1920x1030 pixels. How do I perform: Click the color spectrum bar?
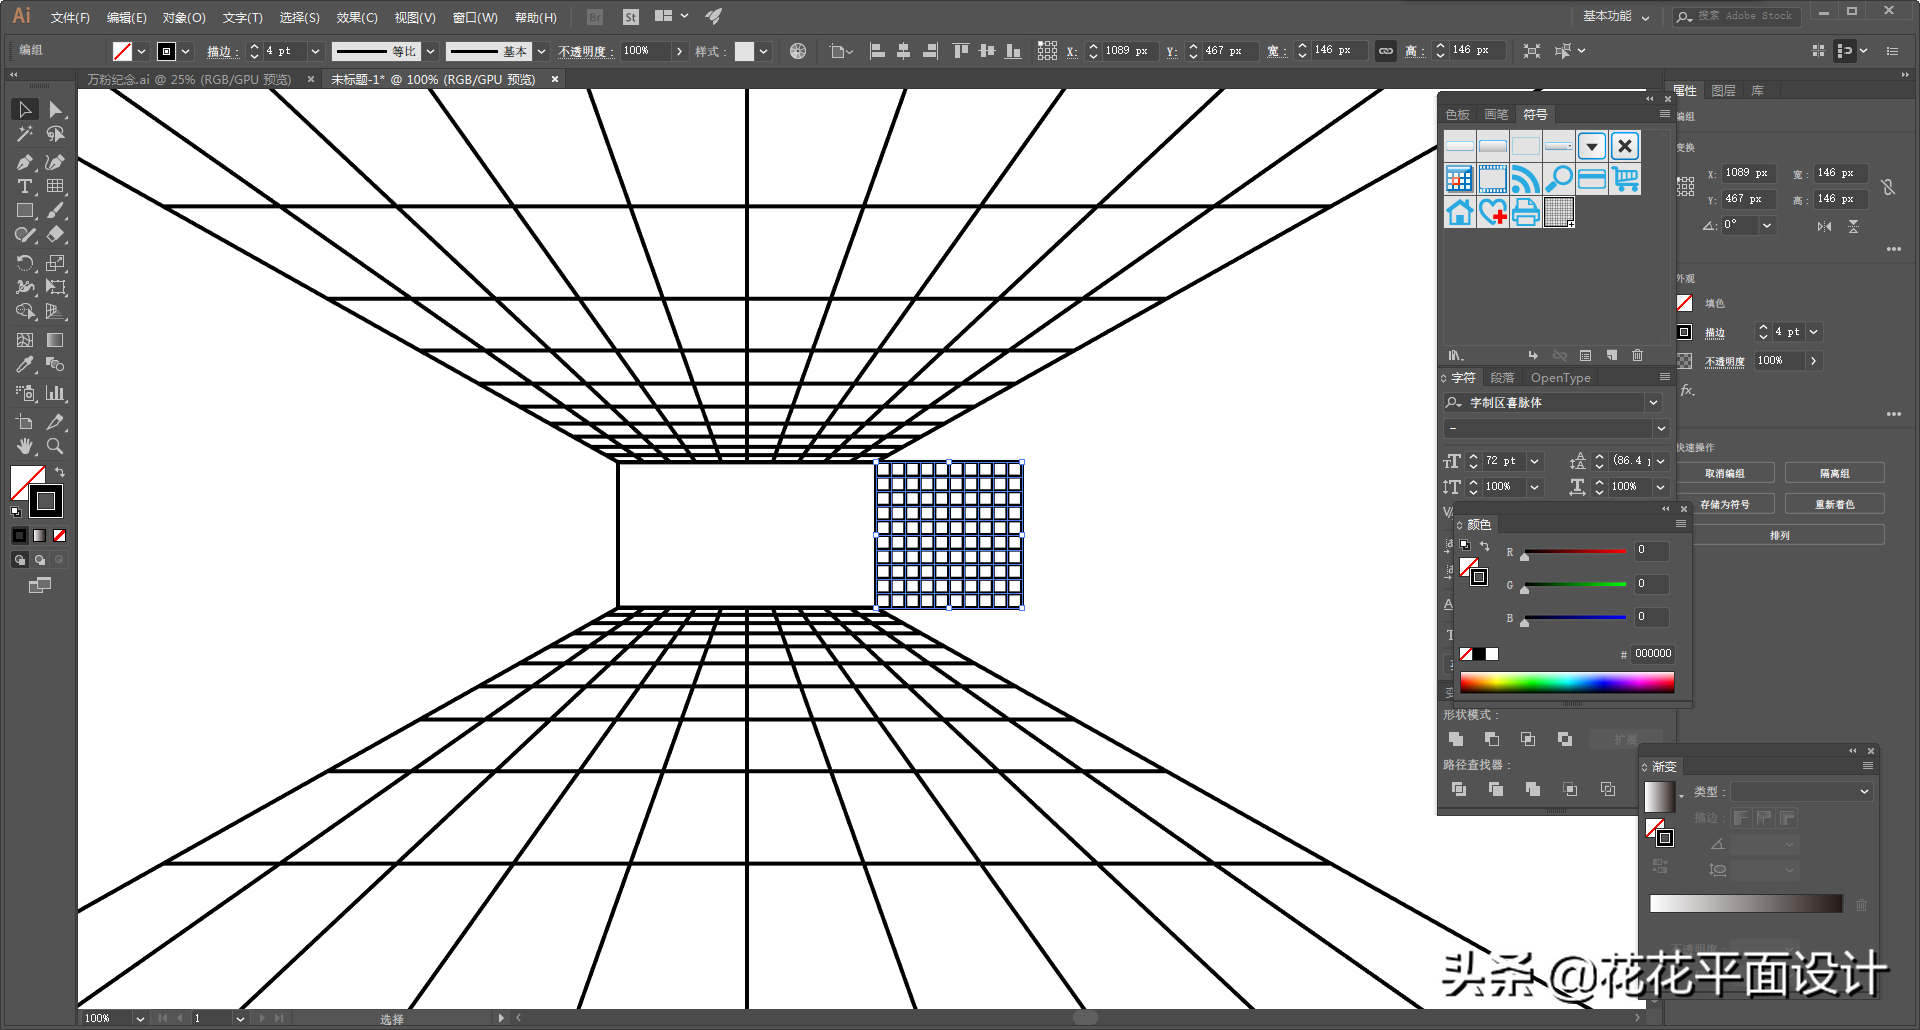1567,682
